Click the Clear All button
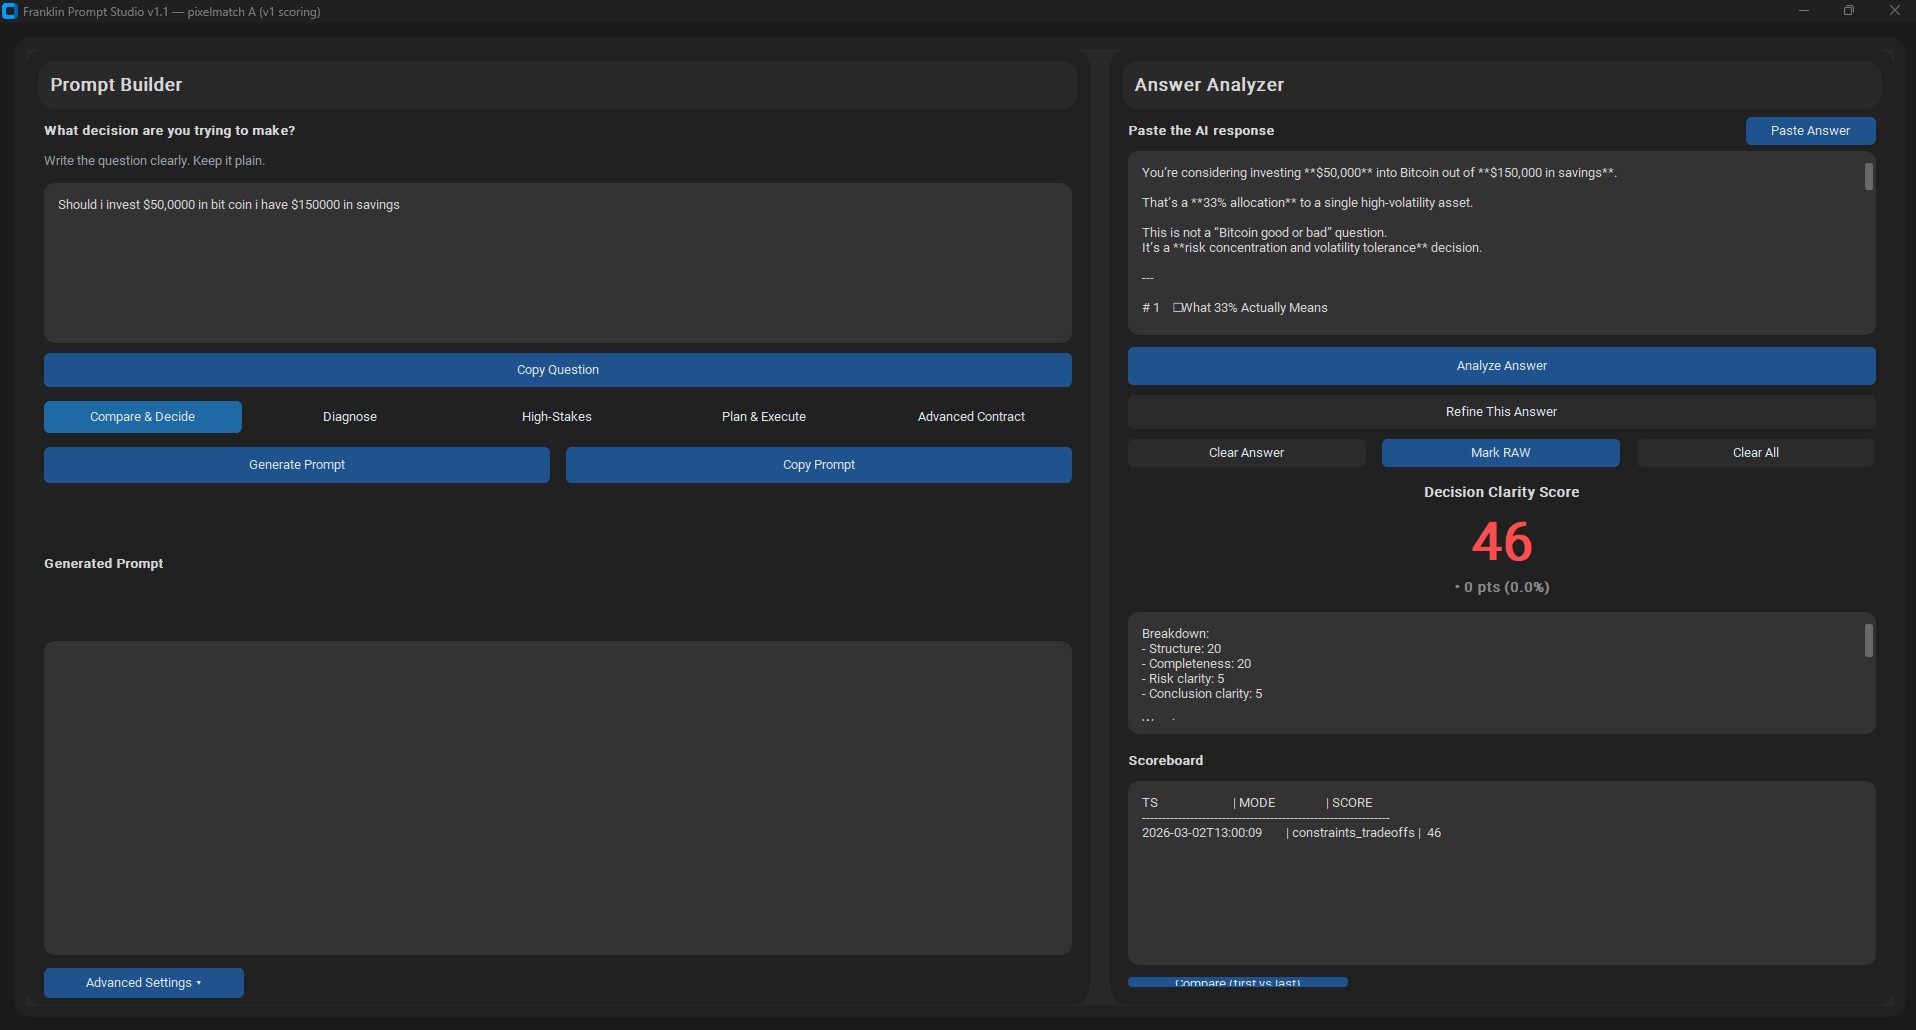 (1755, 453)
